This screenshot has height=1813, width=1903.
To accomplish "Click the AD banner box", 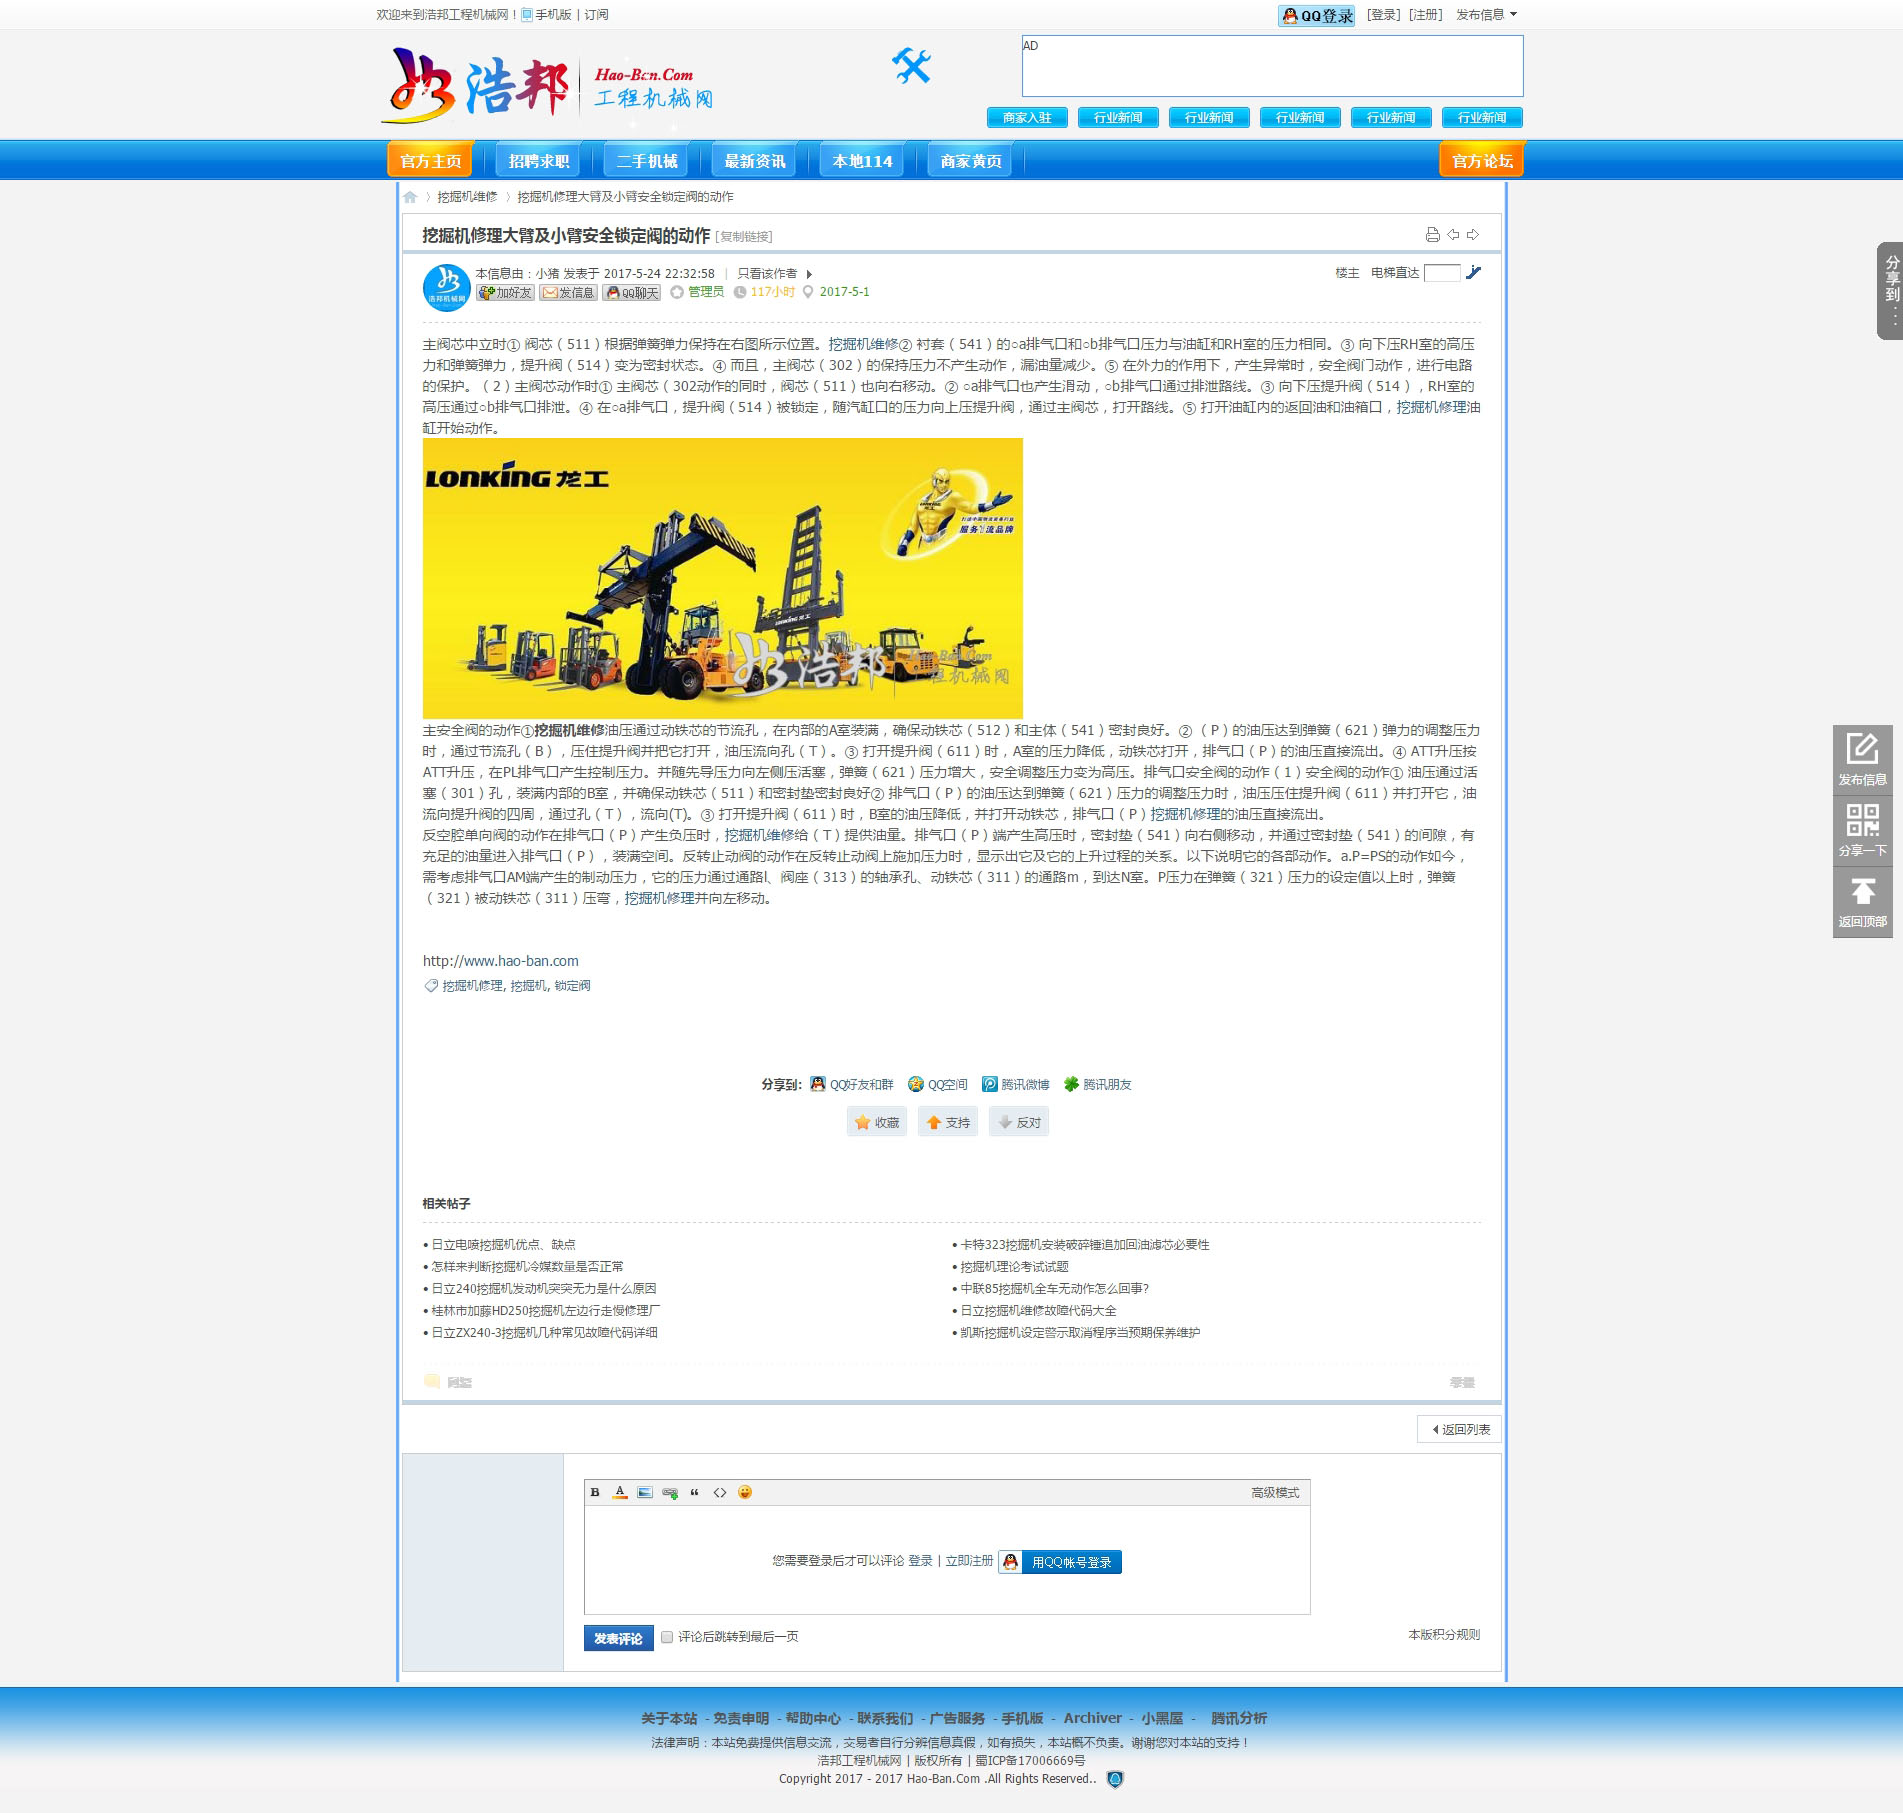I will (x=1272, y=66).
